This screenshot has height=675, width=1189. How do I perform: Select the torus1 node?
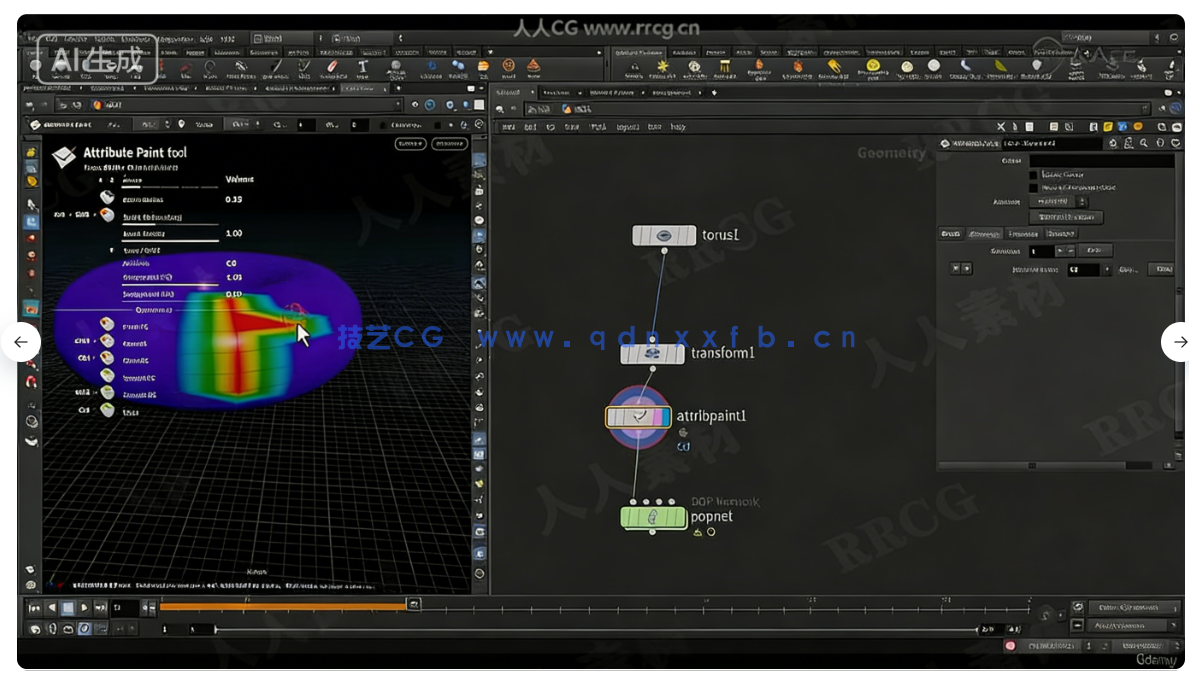click(664, 235)
